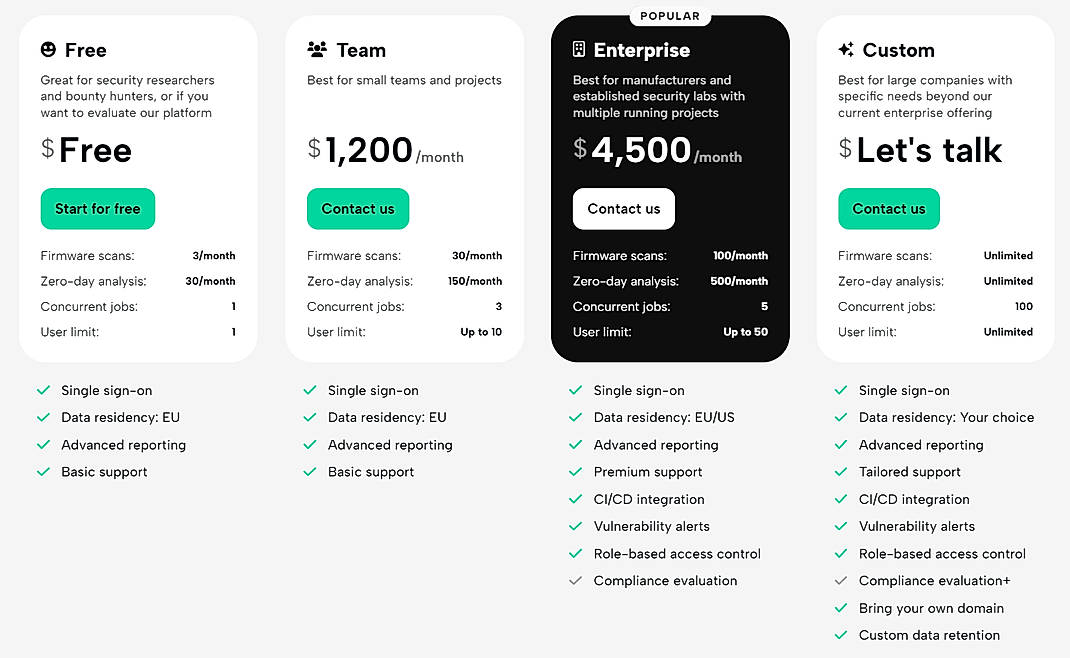The image size is (1070, 658).
Task: Click Contact us on the Team plan
Action: [x=358, y=209]
